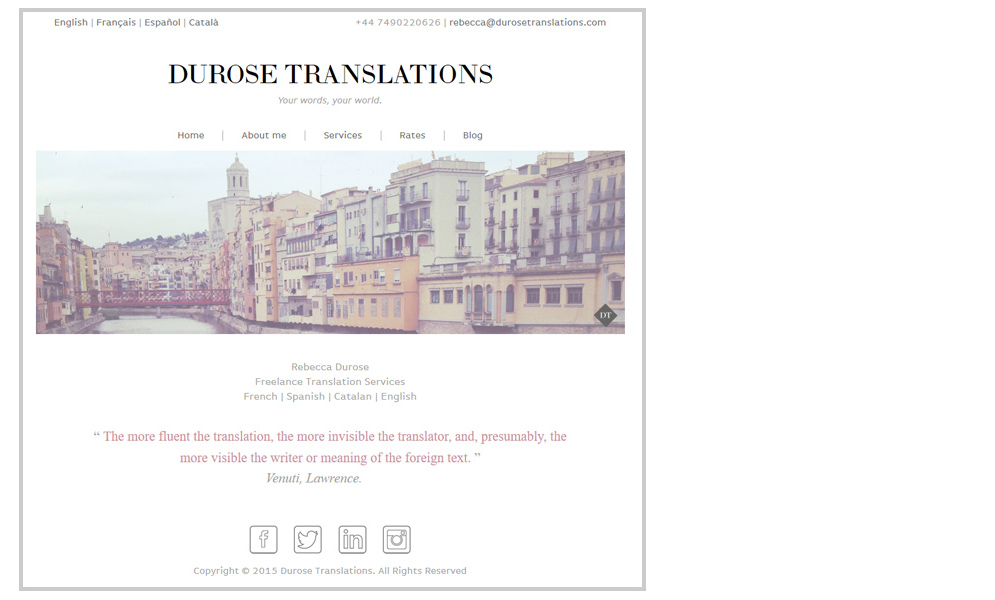Switch site language to Català
995x600 pixels.
coord(204,22)
